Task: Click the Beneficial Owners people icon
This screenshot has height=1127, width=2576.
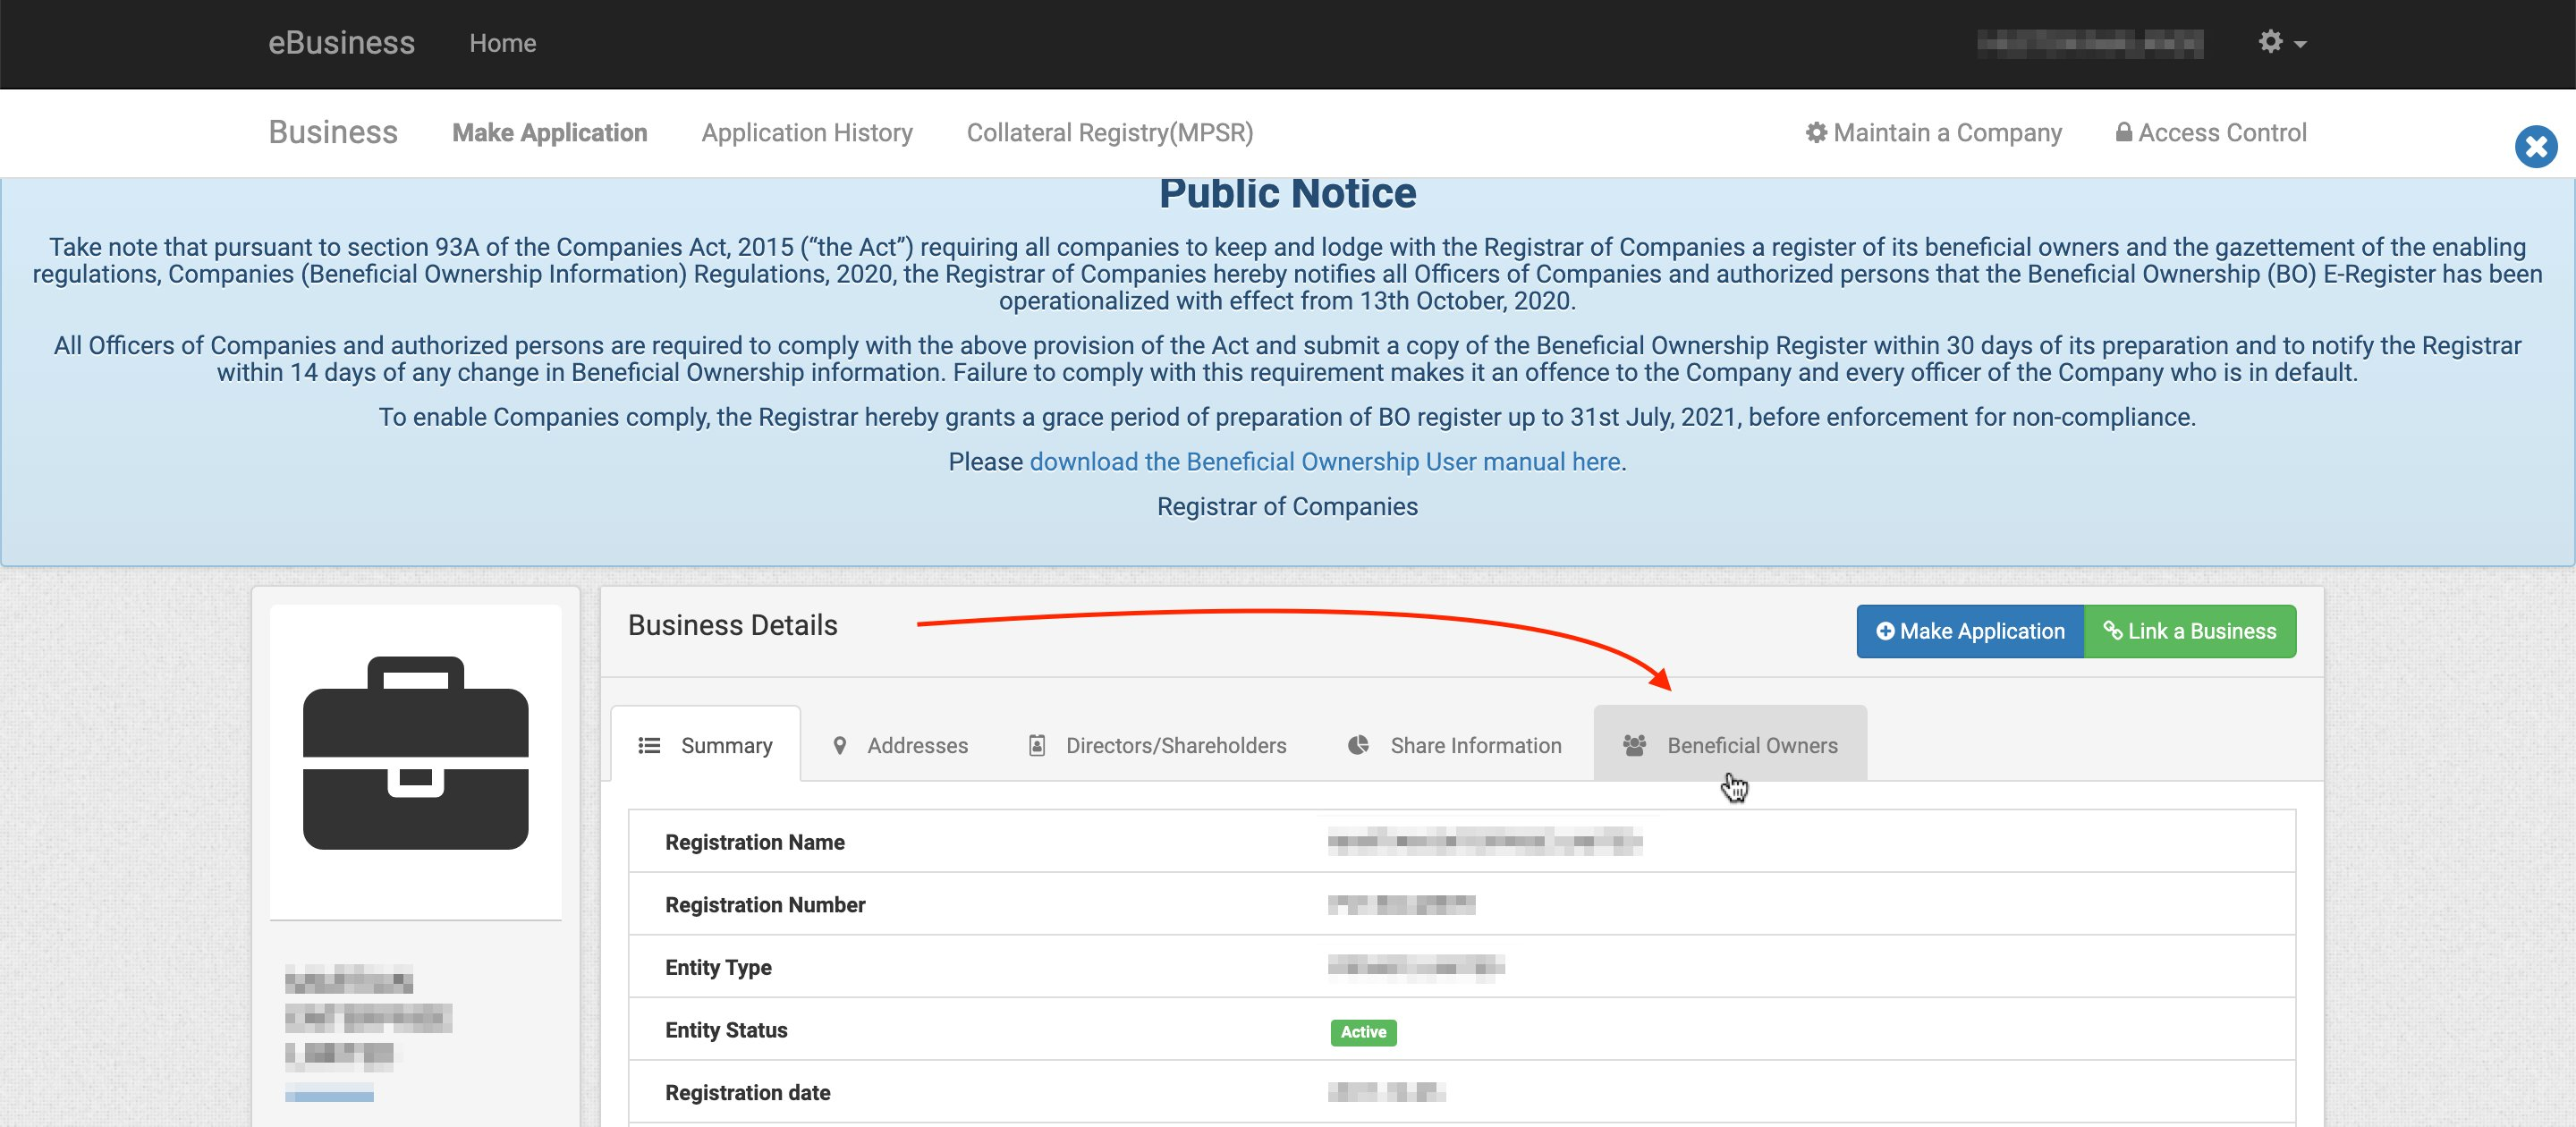Action: click(x=1634, y=746)
